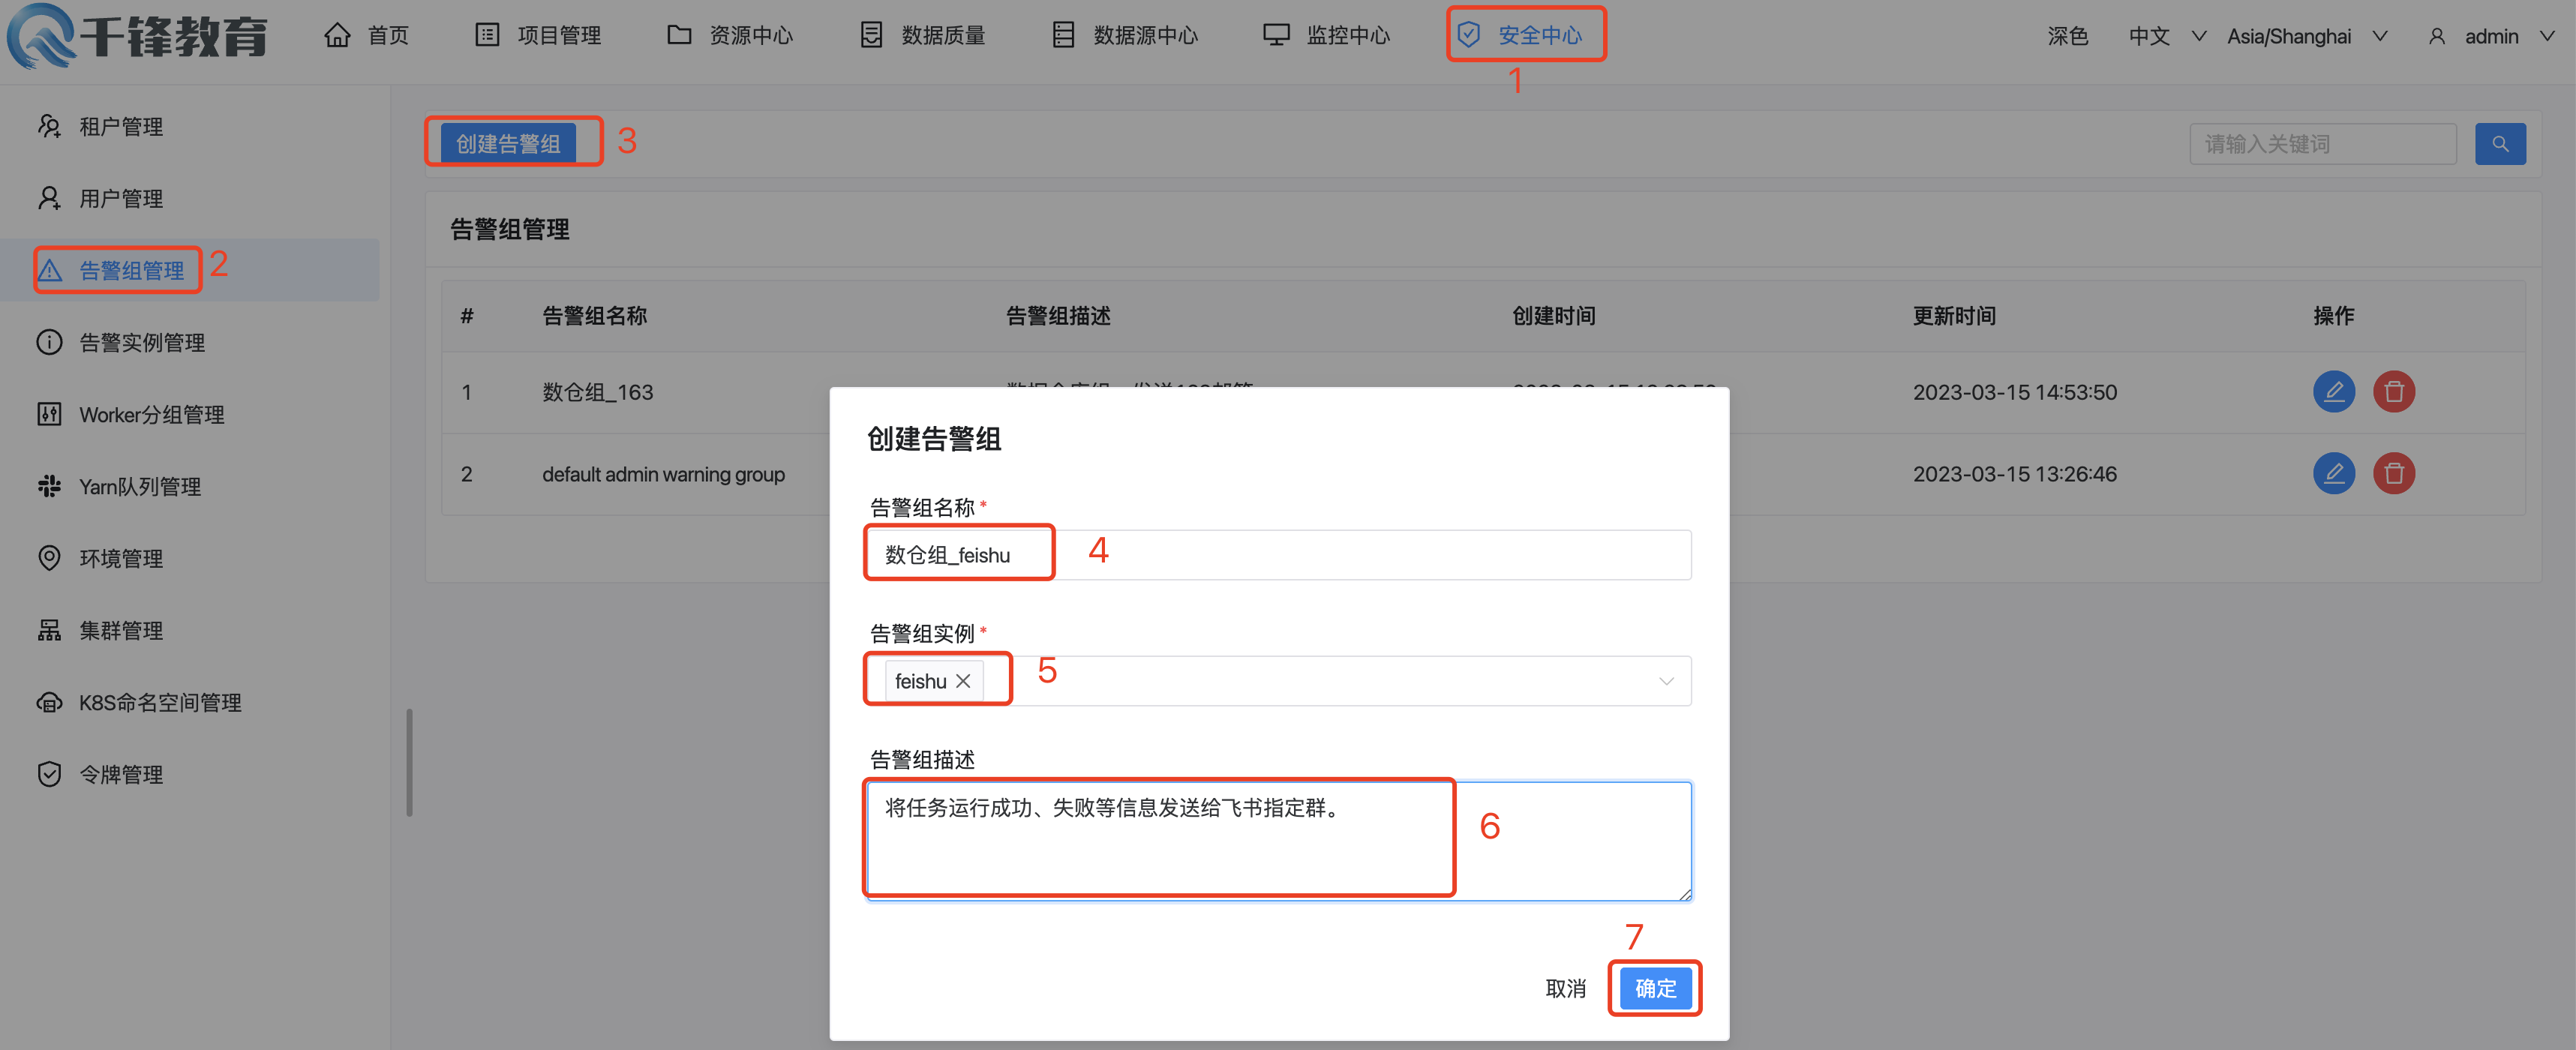Click edit icon for 数仓组_163 row
The image size is (2576, 1050).
[2333, 391]
